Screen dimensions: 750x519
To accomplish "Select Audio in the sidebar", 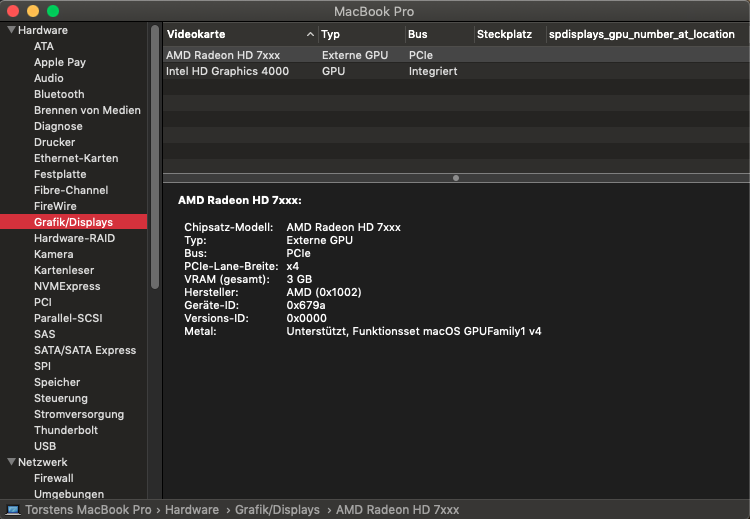I will [48, 78].
